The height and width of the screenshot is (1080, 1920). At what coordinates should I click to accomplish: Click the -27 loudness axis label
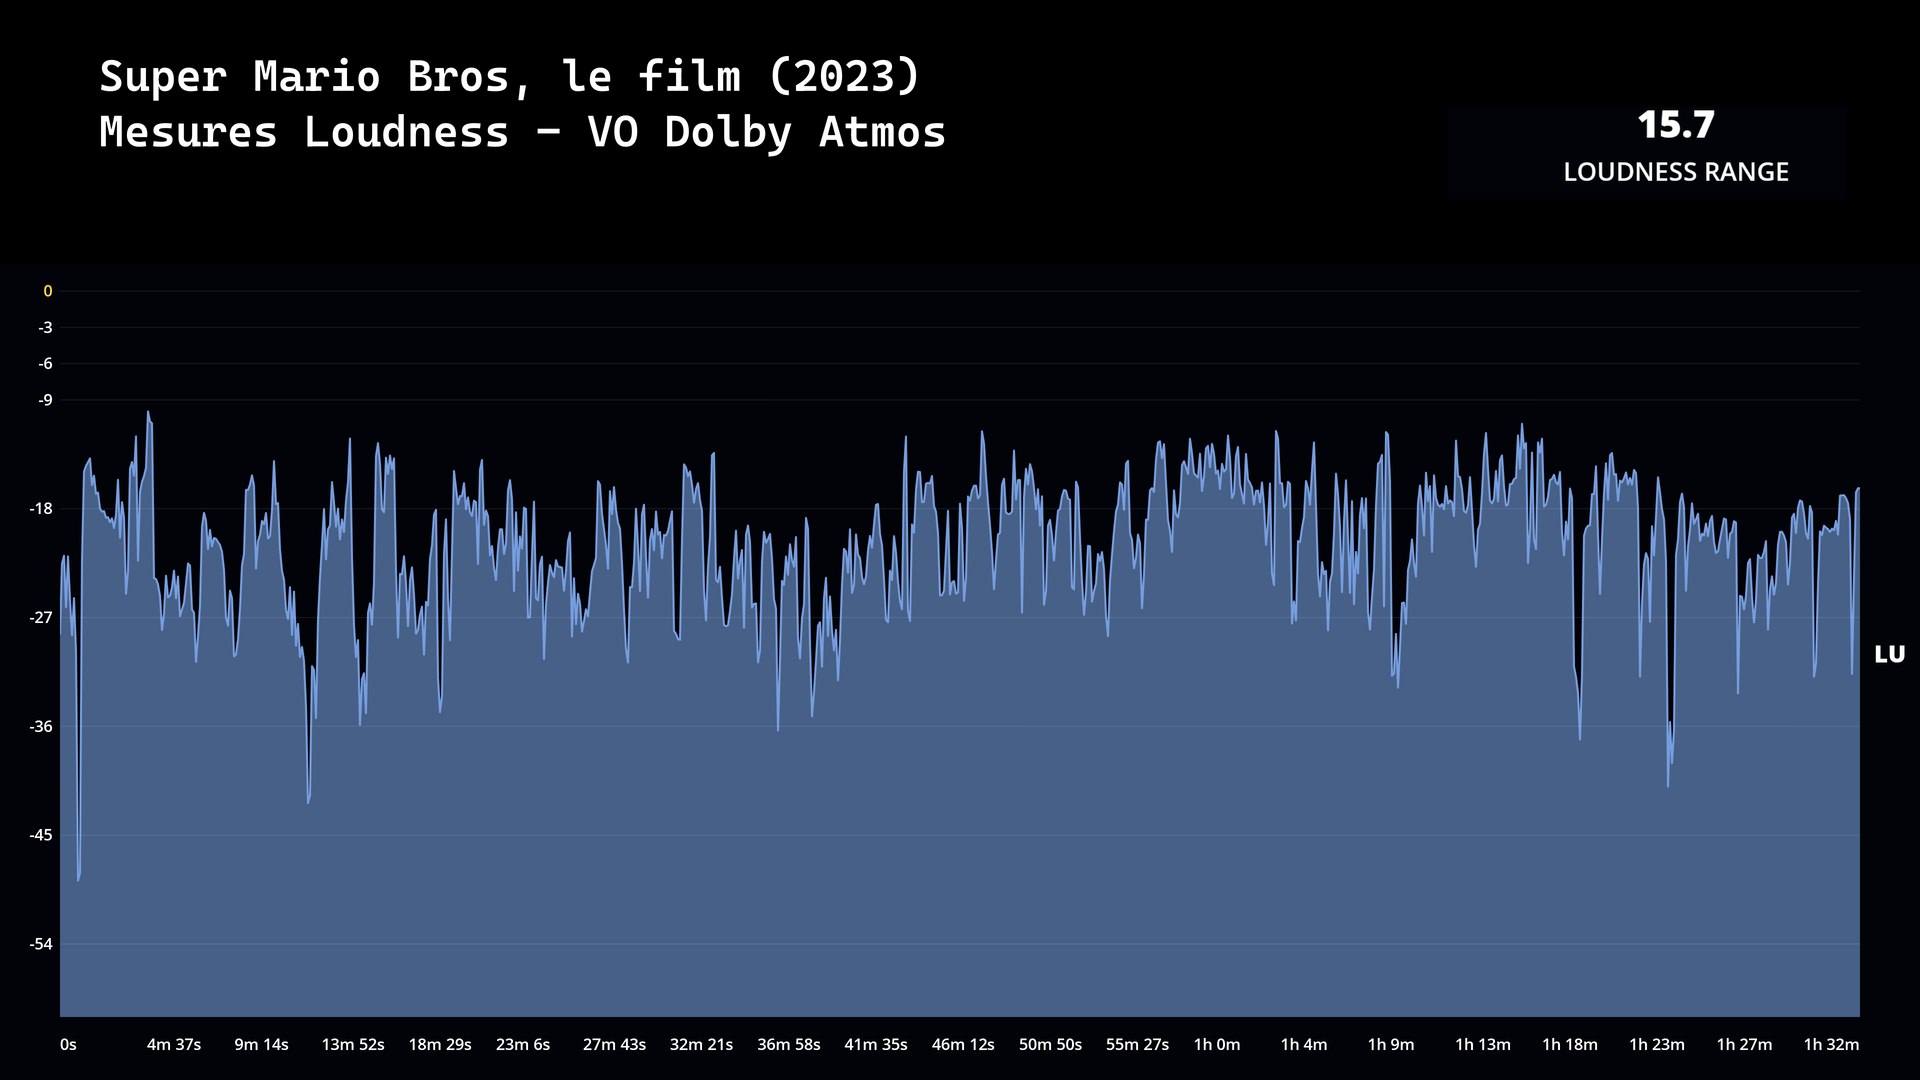point(41,618)
